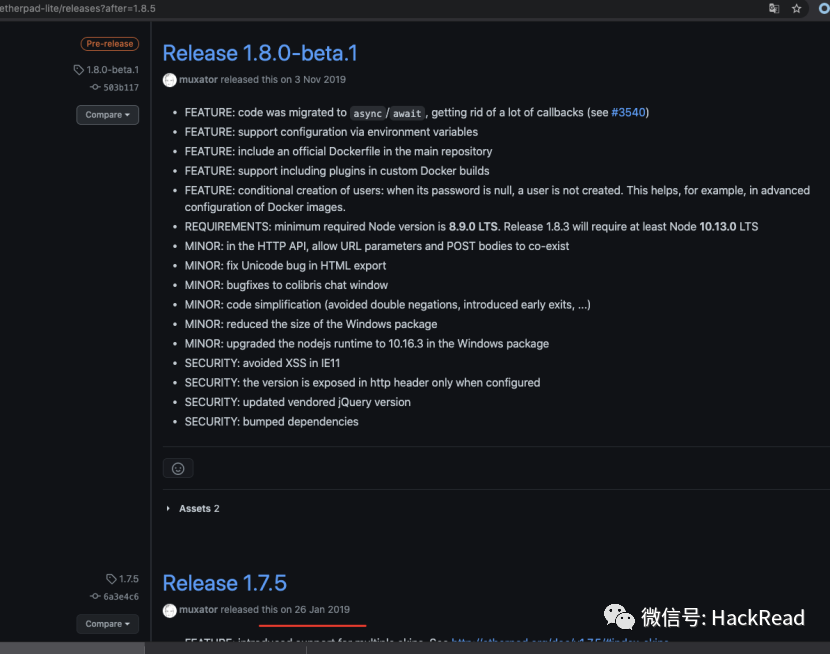
Task: Open the Release 1.8.0-beta.1 title
Action: coord(260,53)
